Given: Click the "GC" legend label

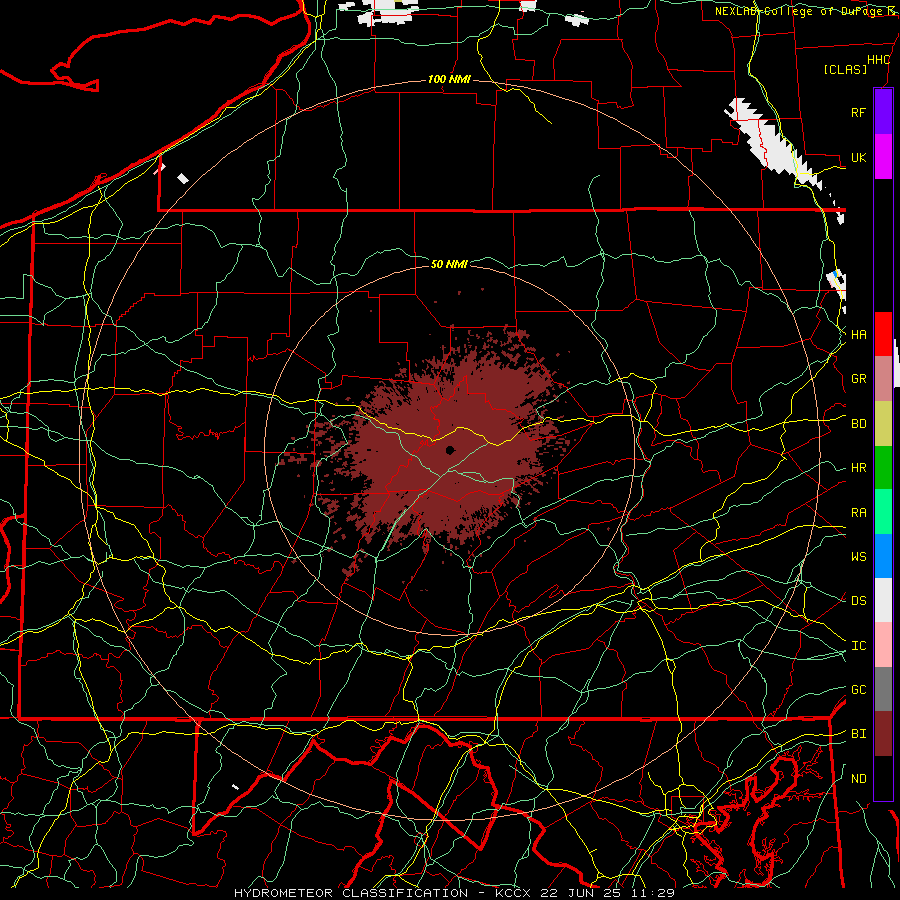Looking at the screenshot, I should click(x=858, y=690).
